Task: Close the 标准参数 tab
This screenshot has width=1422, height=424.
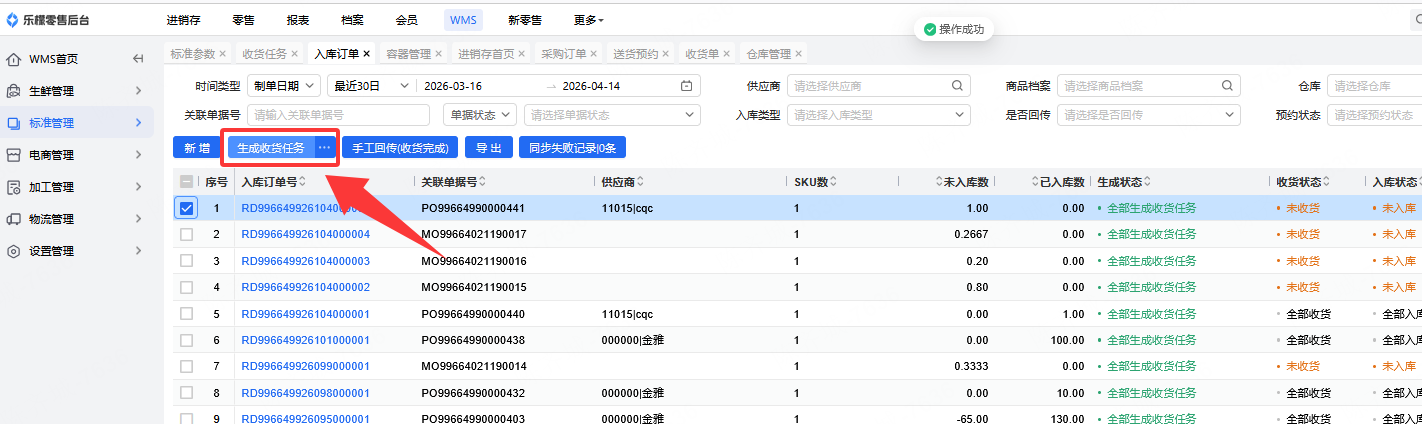Action: [x=222, y=54]
